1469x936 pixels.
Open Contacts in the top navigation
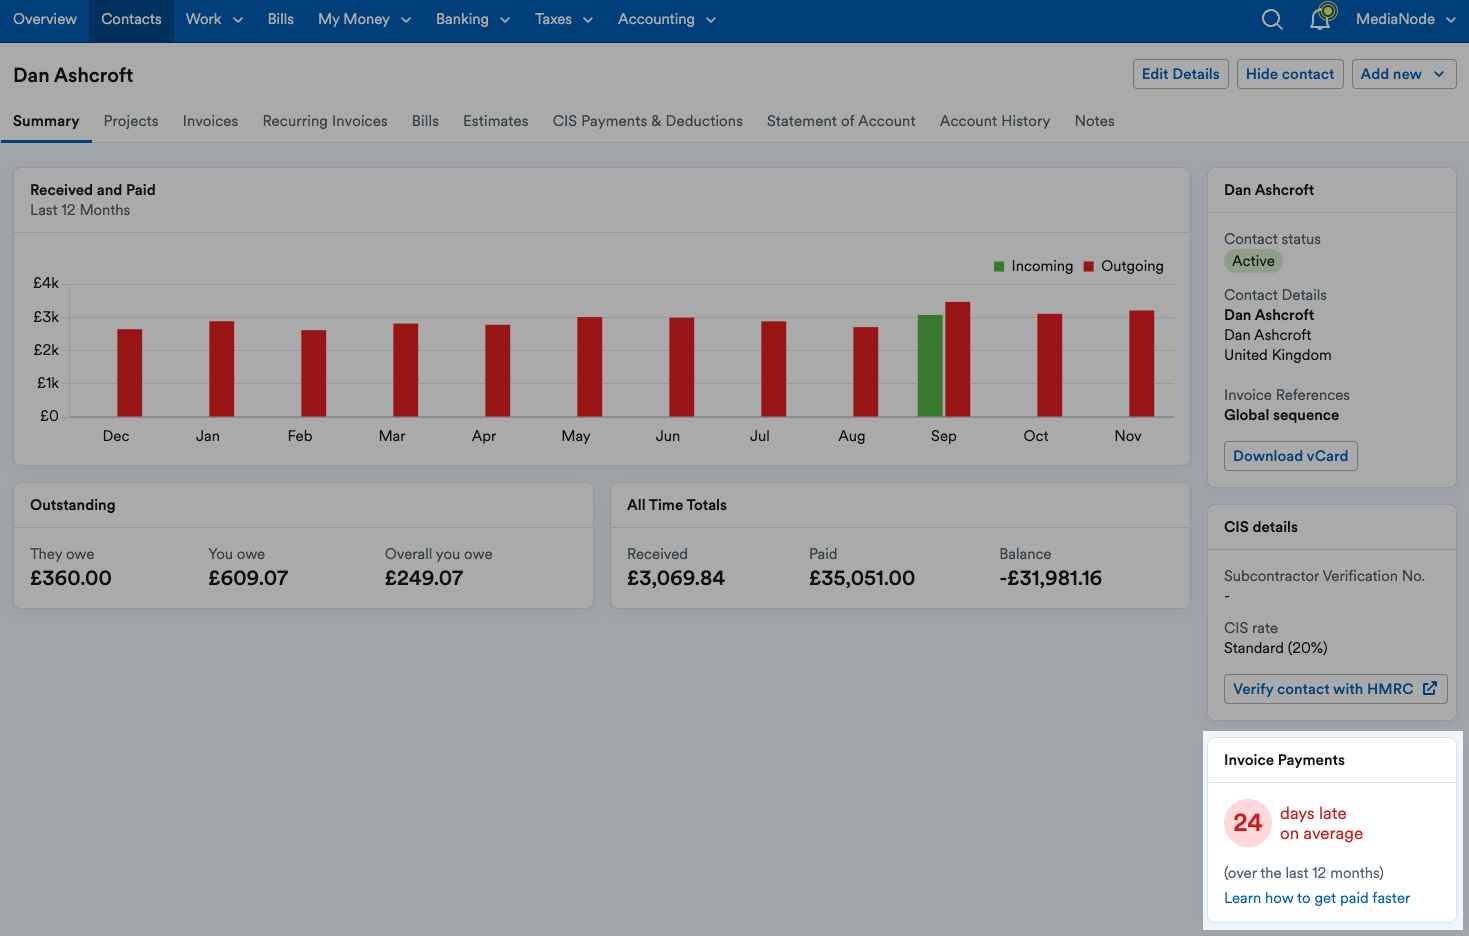131,19
